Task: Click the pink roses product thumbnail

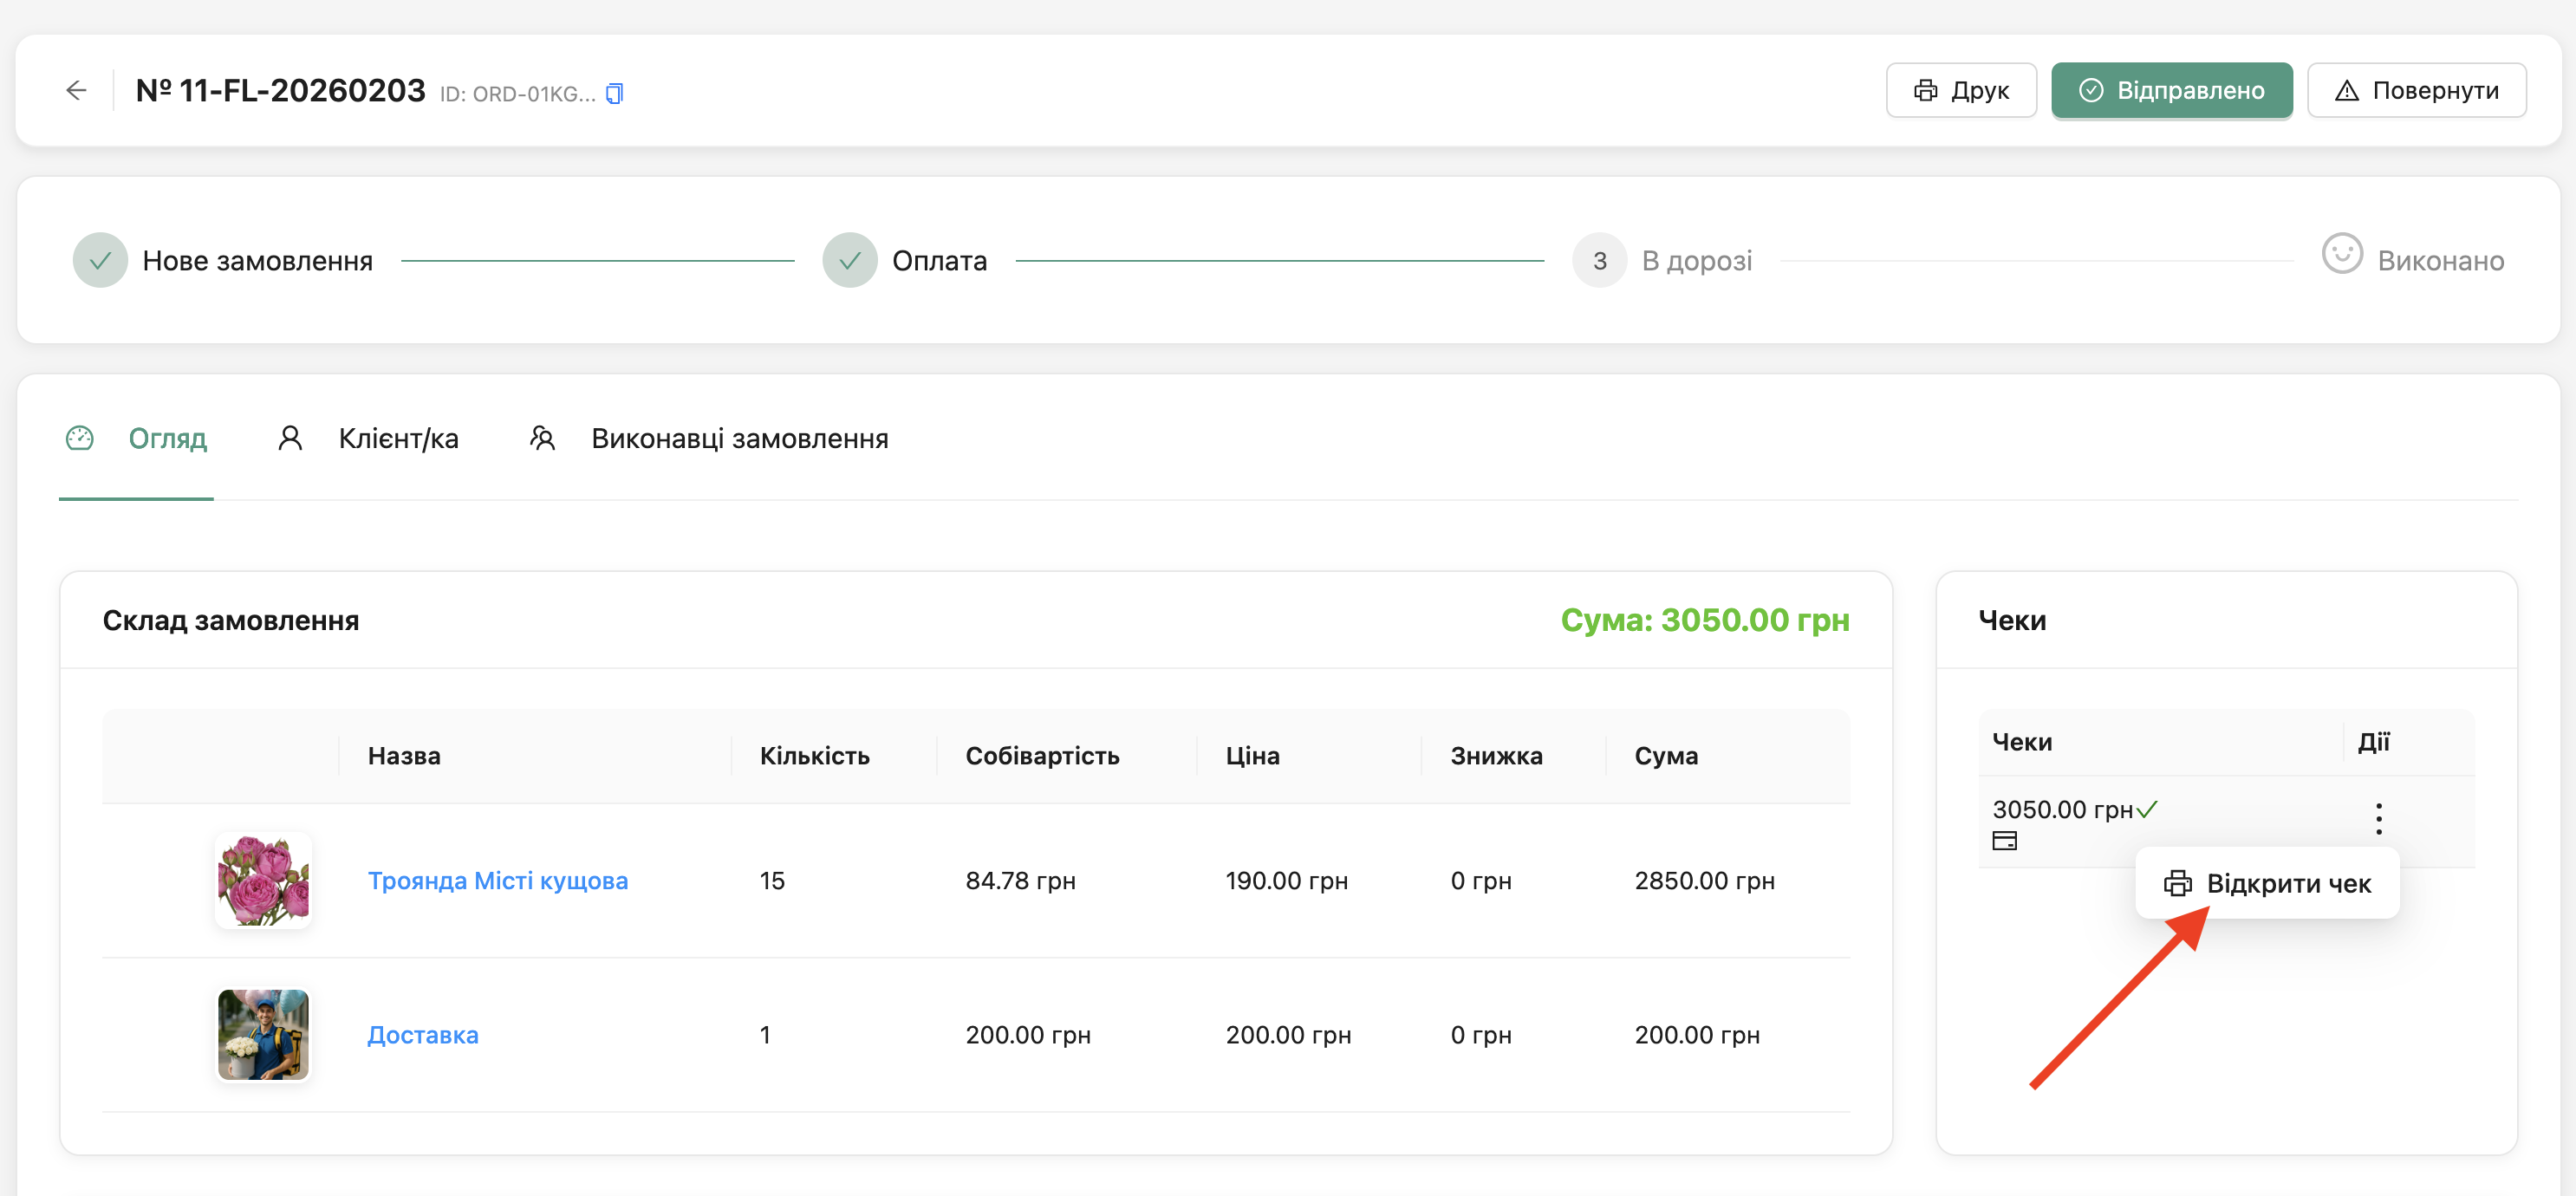Action: 263,880
